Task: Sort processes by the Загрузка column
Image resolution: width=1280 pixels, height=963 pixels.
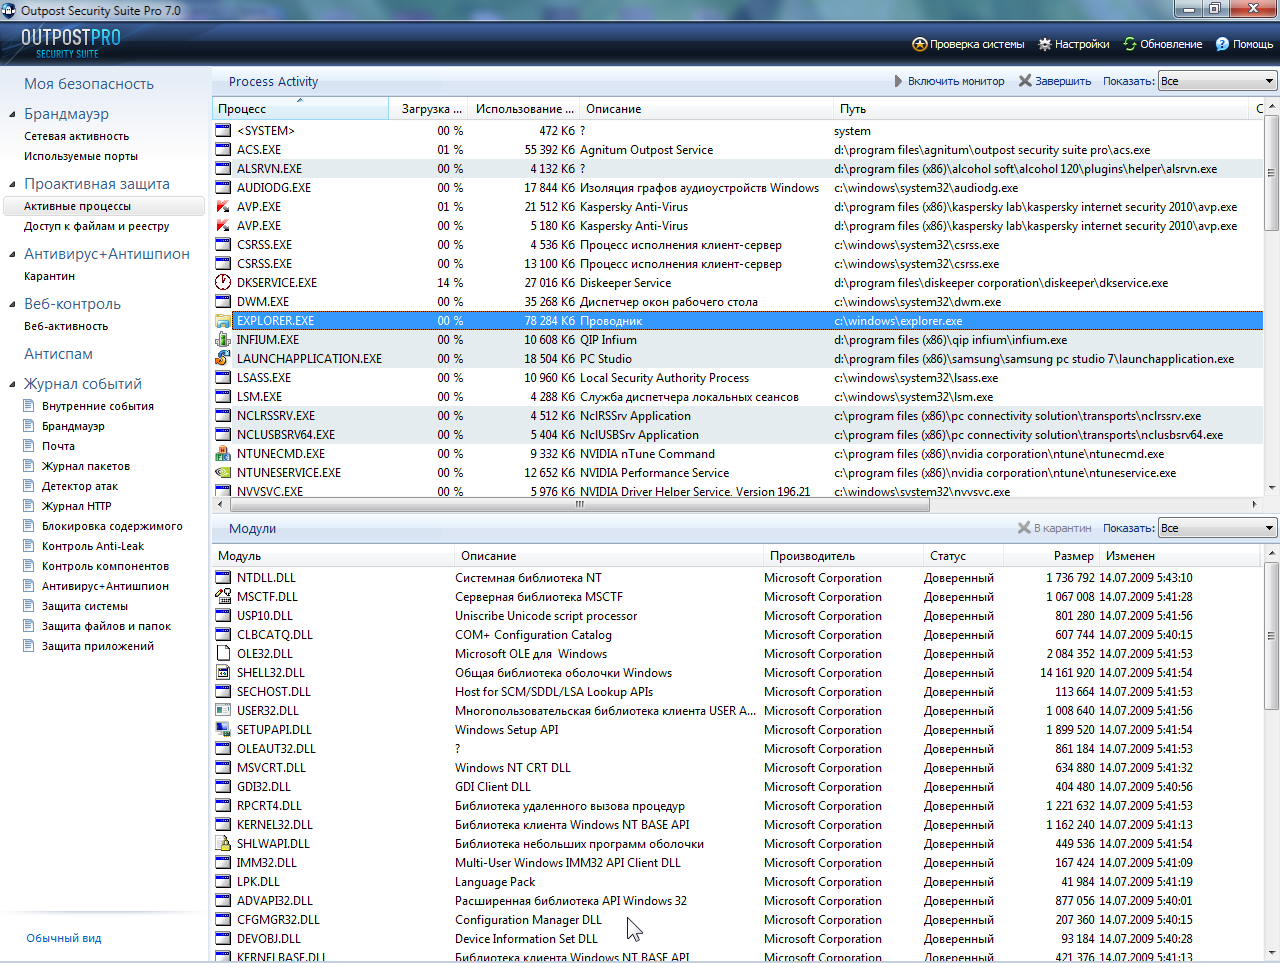Action: (x=429, y=109)
